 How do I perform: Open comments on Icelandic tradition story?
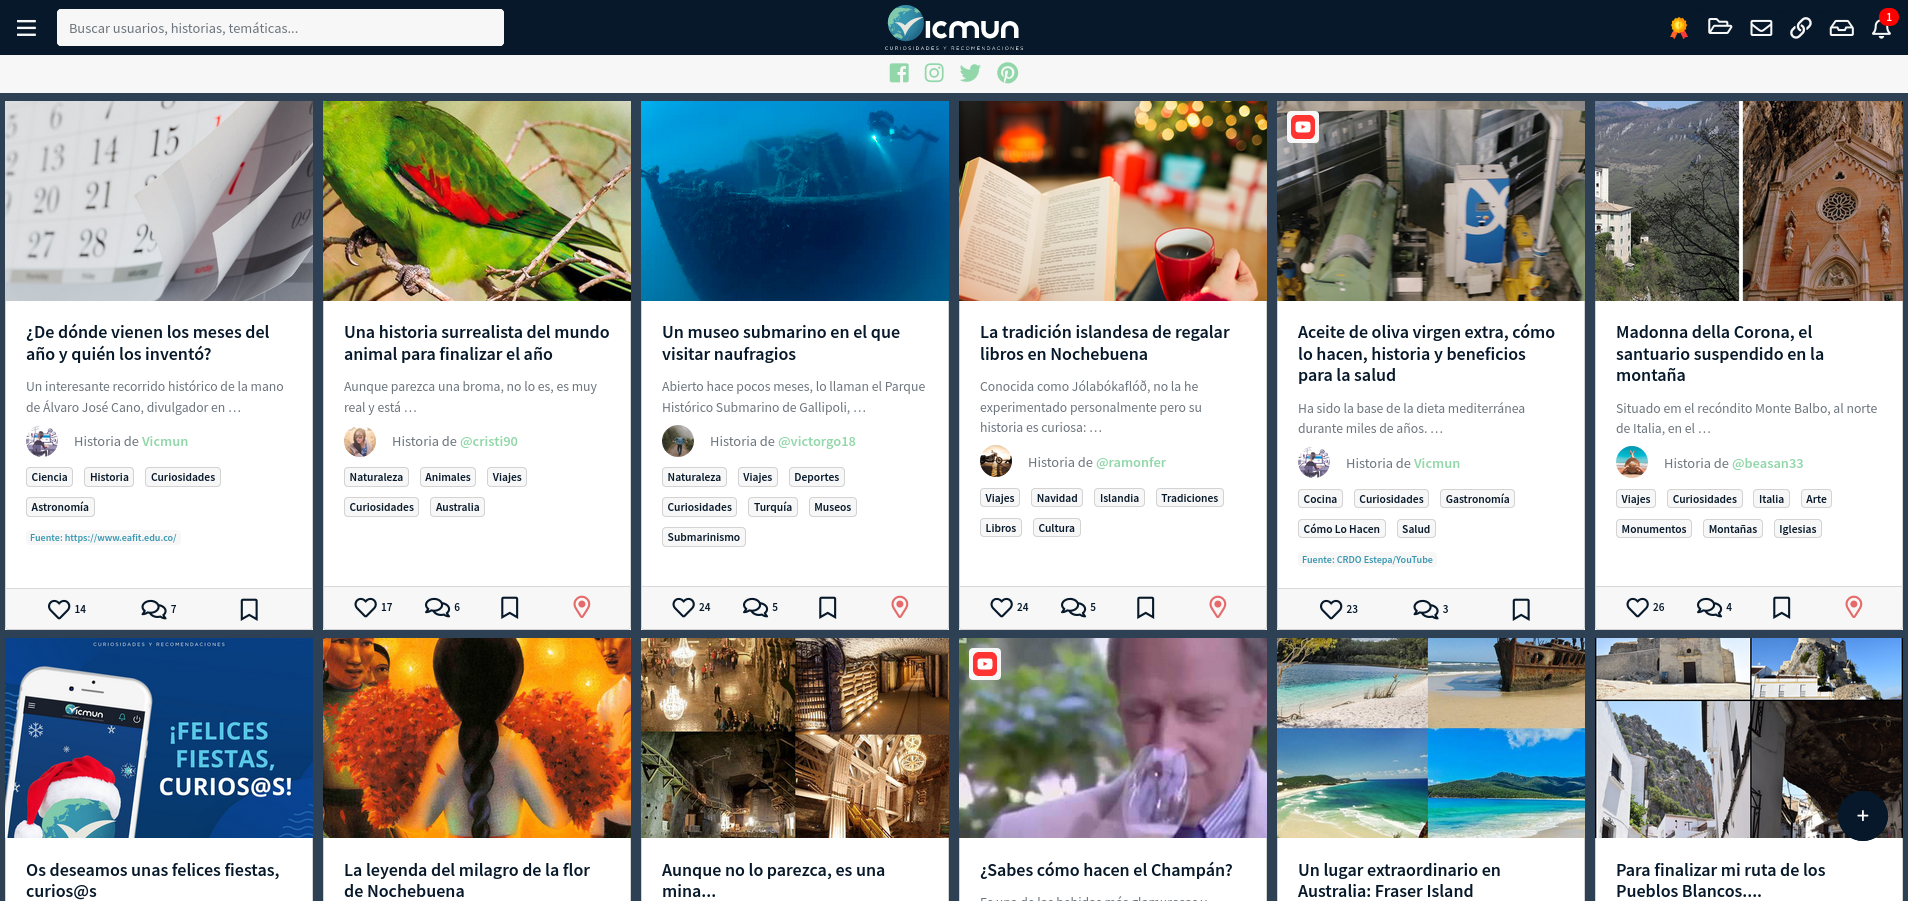(1073, 607)
